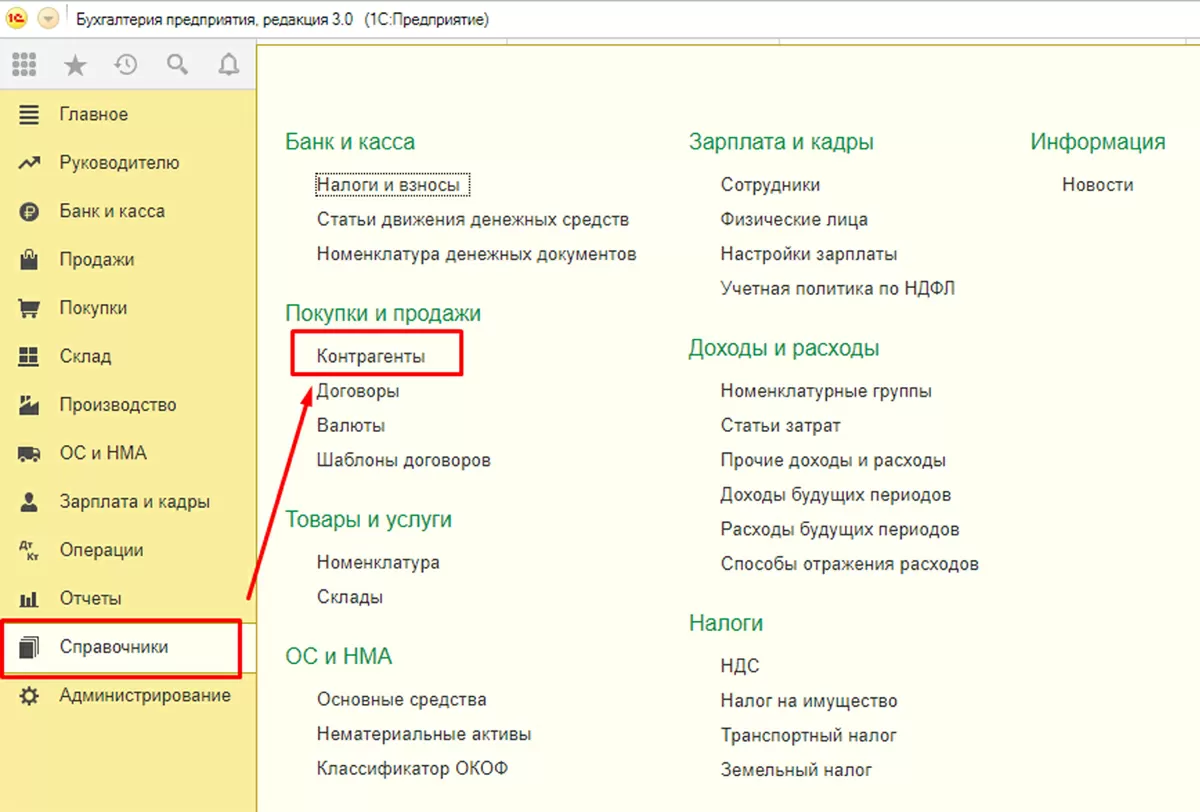Open Склады directory

(x=350, y=597)
